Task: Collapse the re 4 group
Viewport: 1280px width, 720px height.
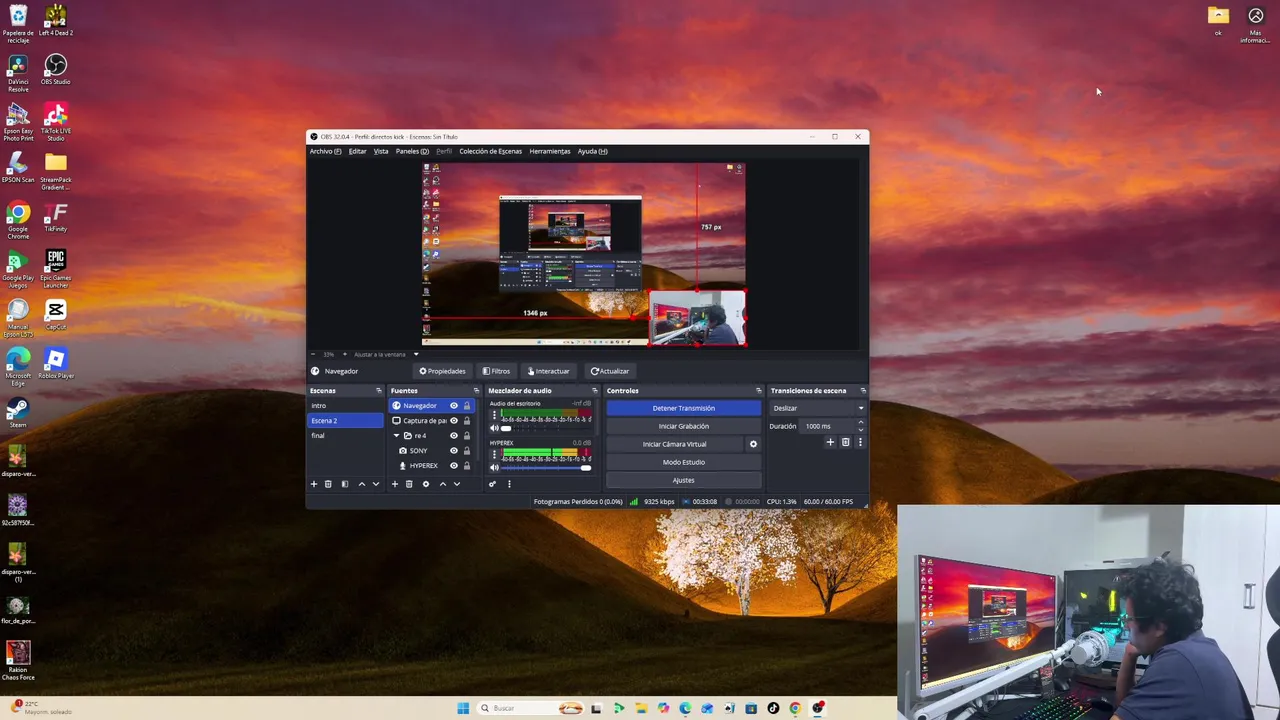Action: (396, 436)
